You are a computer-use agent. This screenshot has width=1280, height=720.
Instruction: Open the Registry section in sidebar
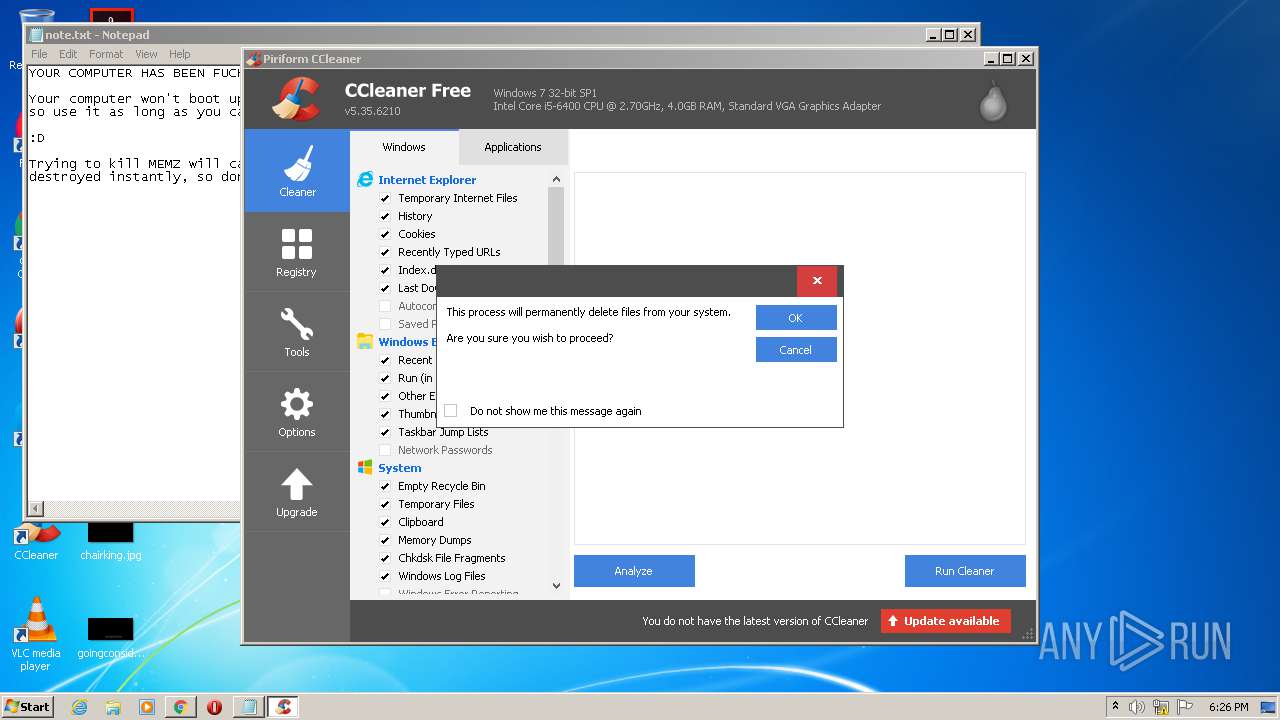click(x=297, y=251)
